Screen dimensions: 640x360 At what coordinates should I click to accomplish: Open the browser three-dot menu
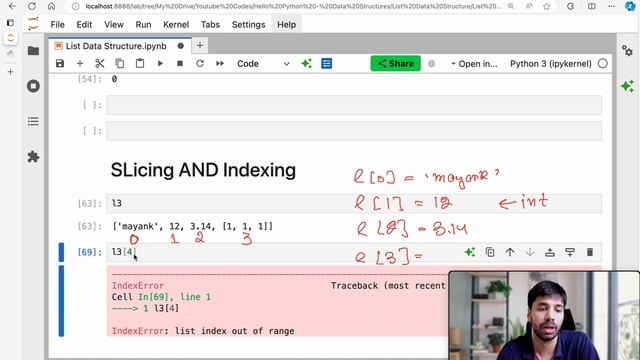(x=611, y=6)
